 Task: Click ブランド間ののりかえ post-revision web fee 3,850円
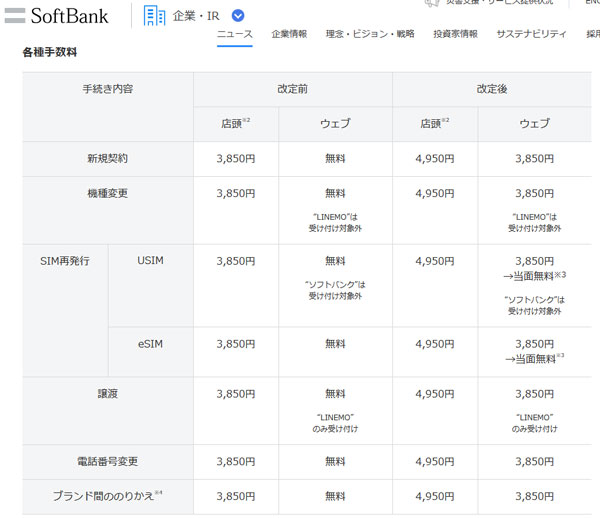point(534,496)
